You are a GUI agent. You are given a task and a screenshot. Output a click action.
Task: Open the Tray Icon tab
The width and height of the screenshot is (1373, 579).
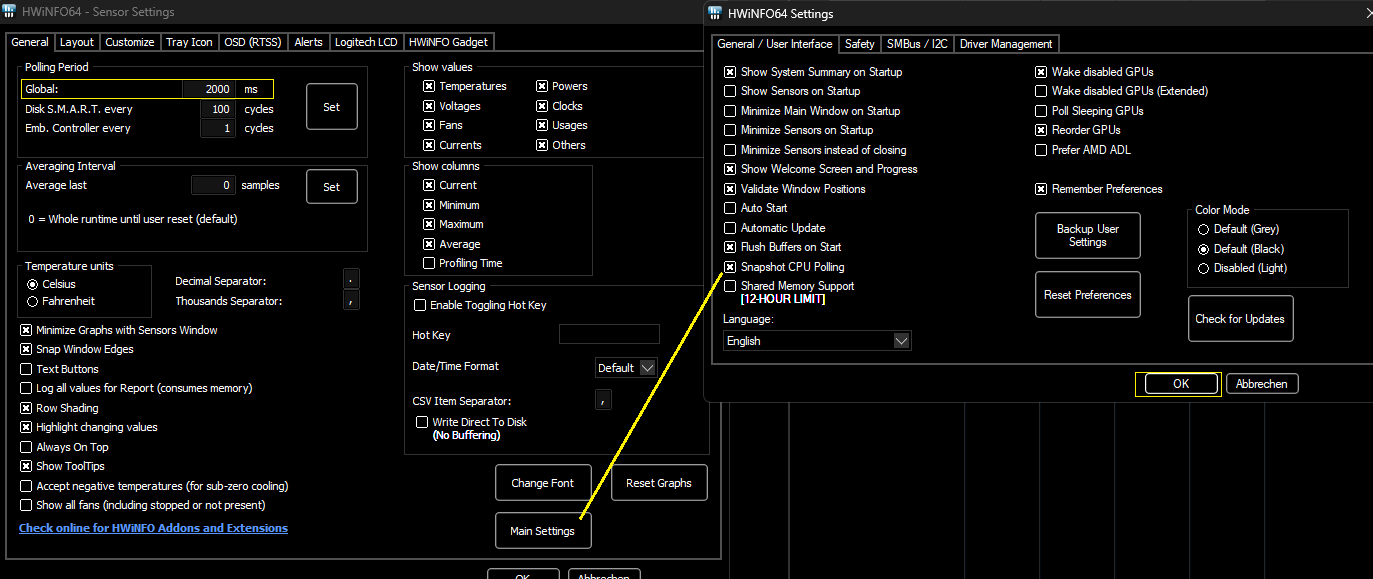pyautogui.click(x=189, y=42)
